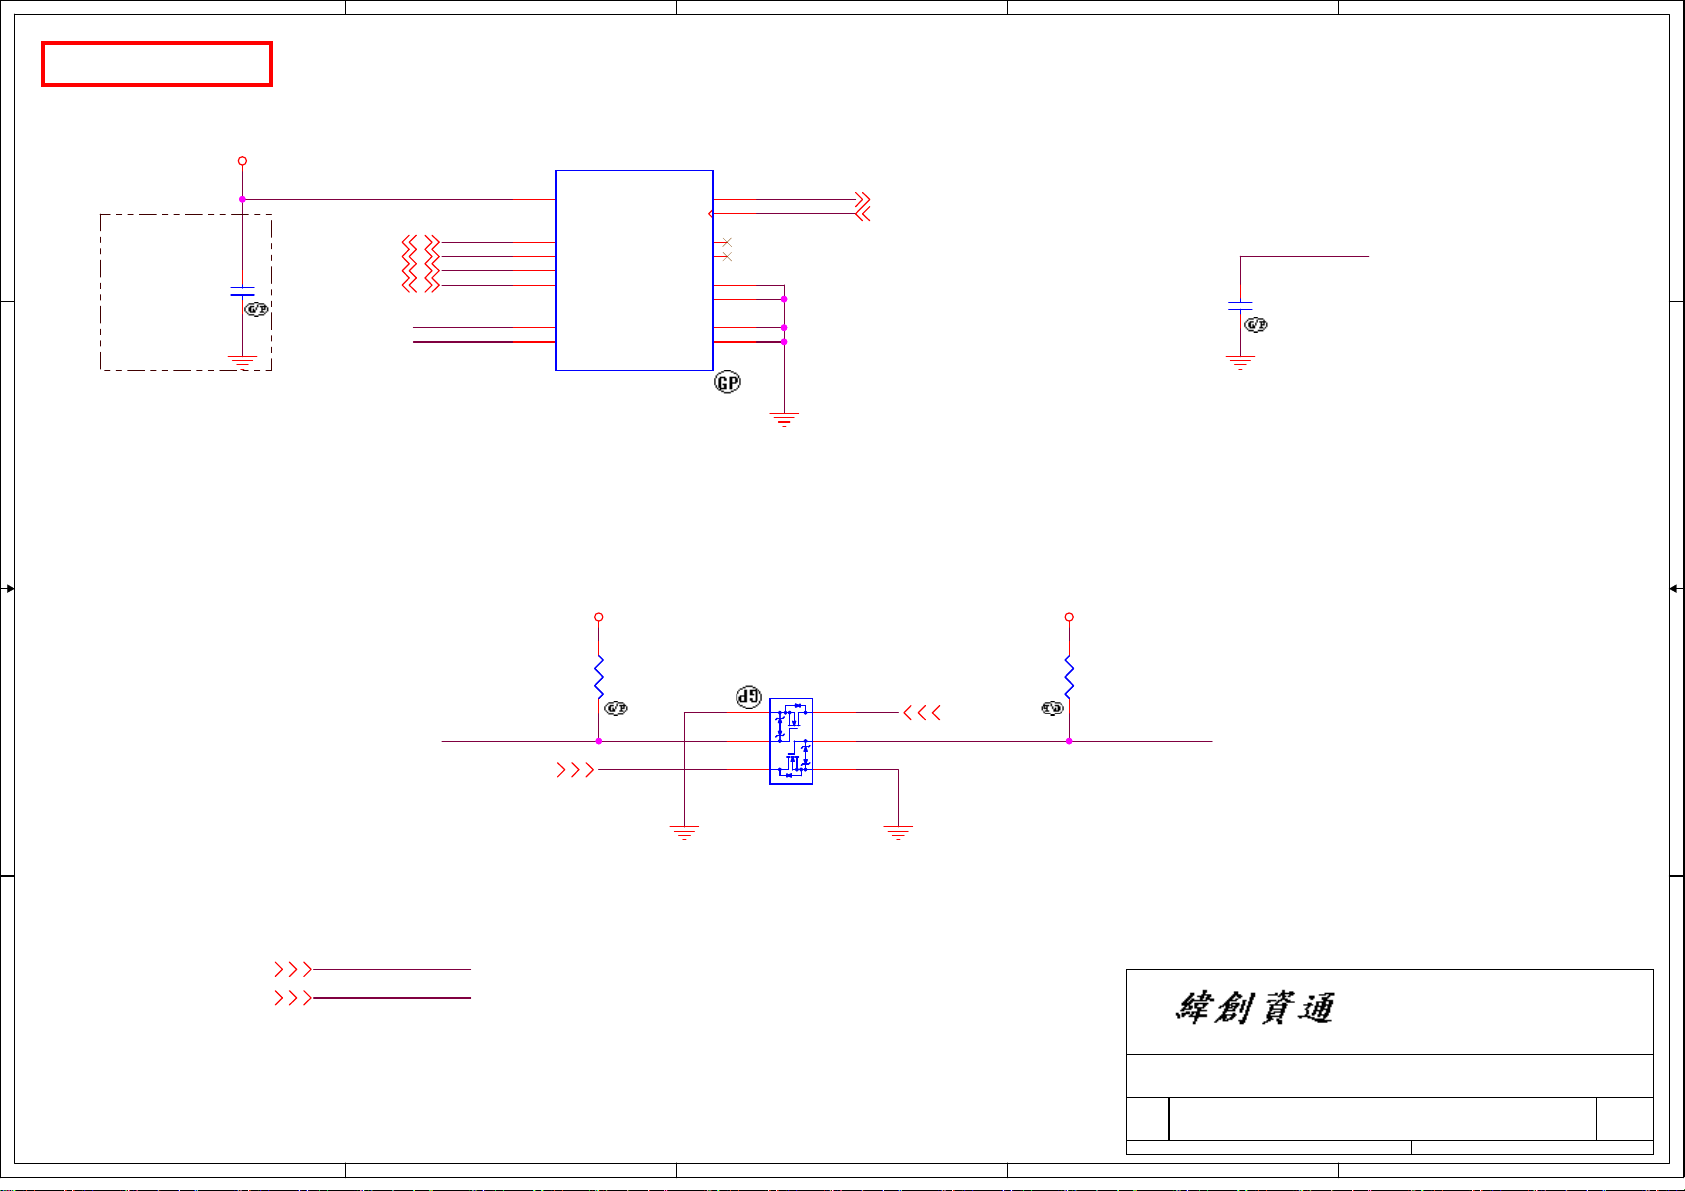This screenshot has width=1685, height=1191.
Task: Select the ground symbol at MOSFET lower left
Action: tap(684, 832)
